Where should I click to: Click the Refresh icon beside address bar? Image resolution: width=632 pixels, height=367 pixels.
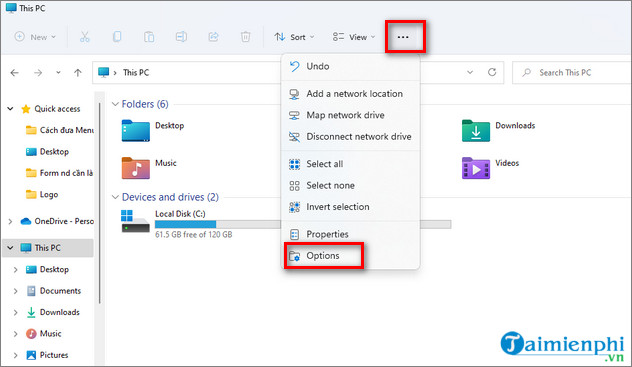click(x=492, y=72)
